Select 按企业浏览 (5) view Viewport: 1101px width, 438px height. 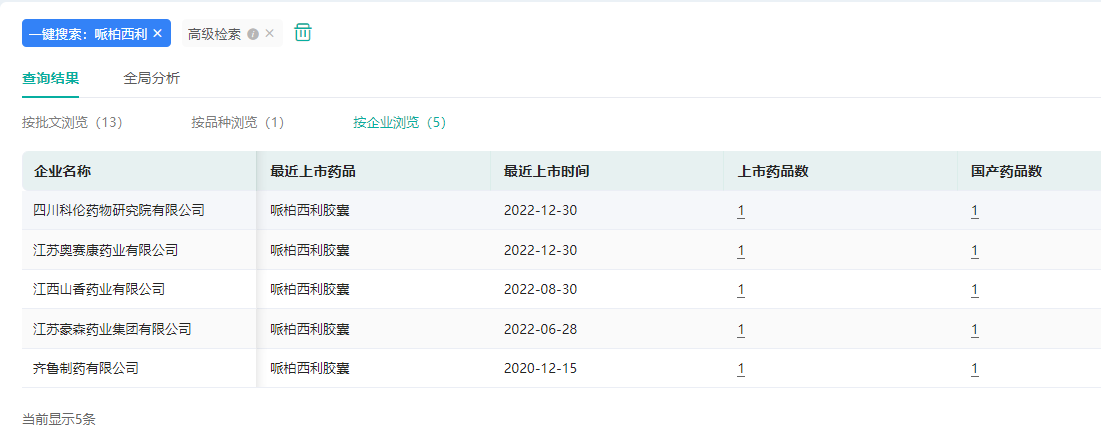point(399,123)
